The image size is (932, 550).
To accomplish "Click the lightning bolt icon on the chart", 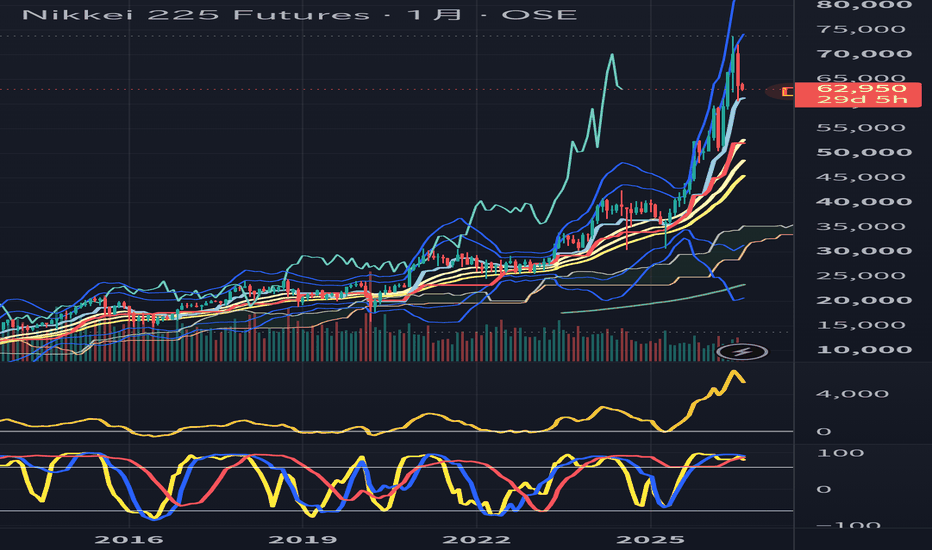I will click(x=742, y=352).
